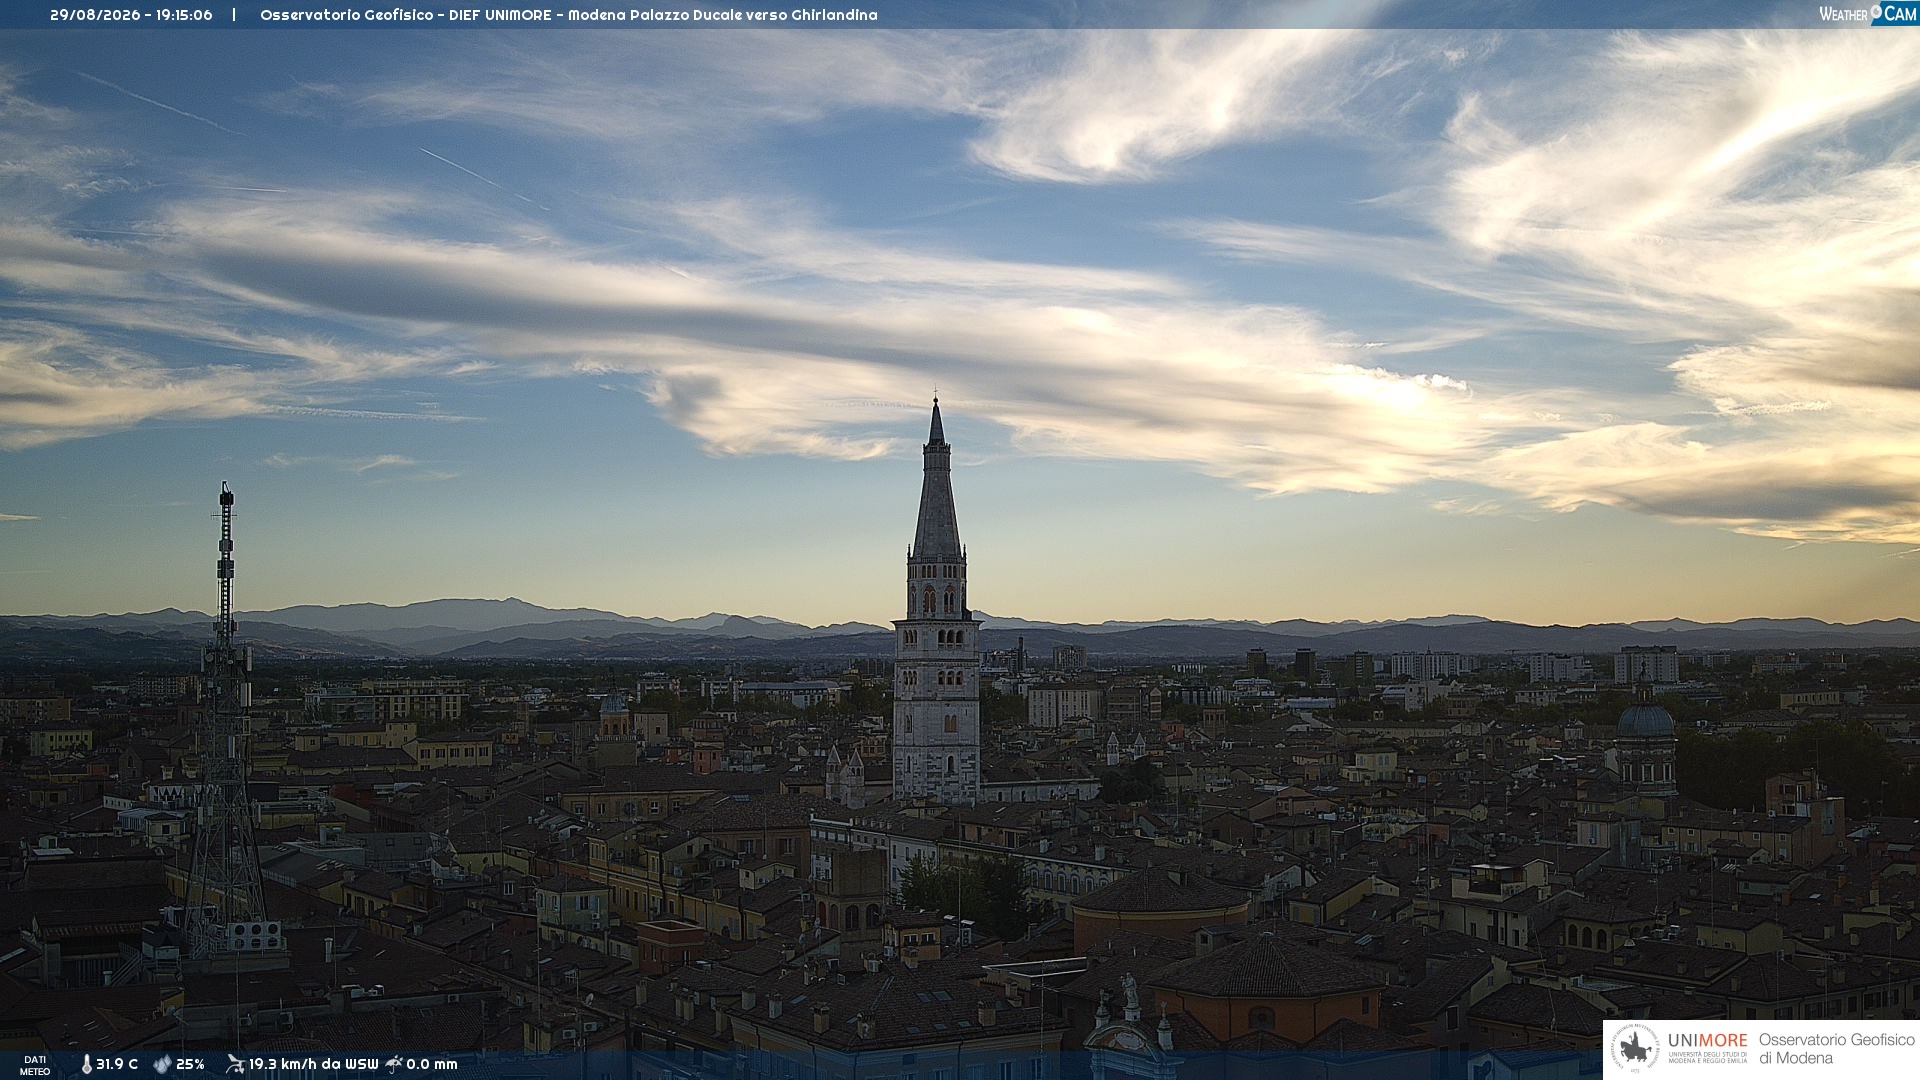1920x1080 pixels.
Task: Click the 31.9 C temperature reading
Action: click(x=117, y=1065)
